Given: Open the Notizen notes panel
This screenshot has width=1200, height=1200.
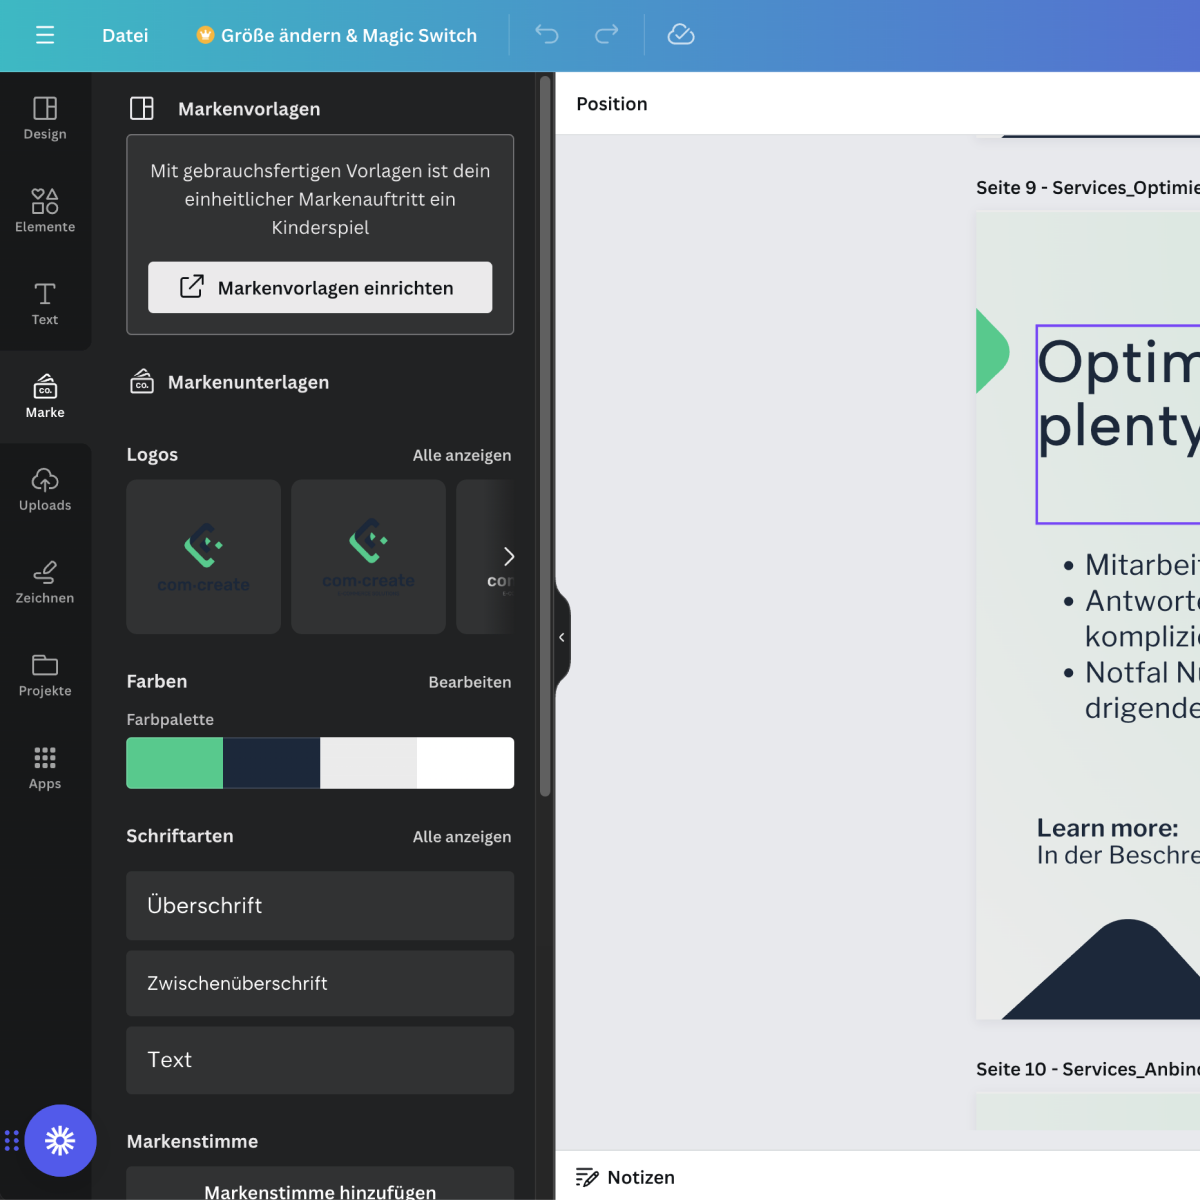Looking at the screenshot, I should [626, 1177].
